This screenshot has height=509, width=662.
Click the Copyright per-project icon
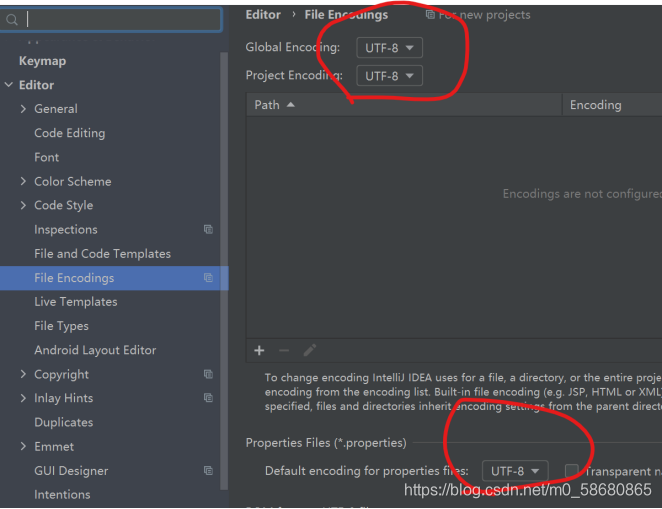208,374
